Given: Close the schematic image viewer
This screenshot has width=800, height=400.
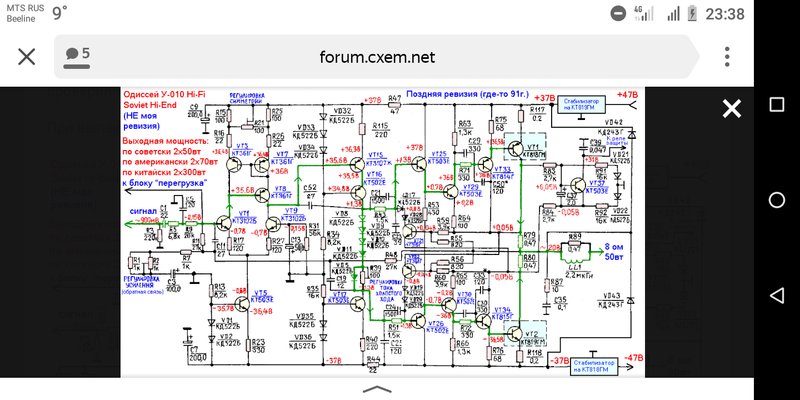Looking at the screenshot, I should coord(731,109).
